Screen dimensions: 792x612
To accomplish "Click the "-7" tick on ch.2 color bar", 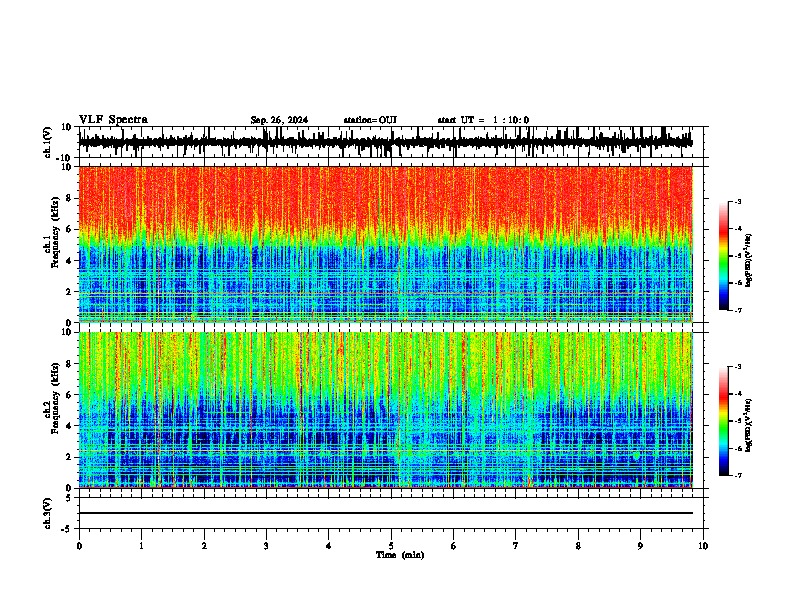I will pyautogui.click(x=737, y=475).
